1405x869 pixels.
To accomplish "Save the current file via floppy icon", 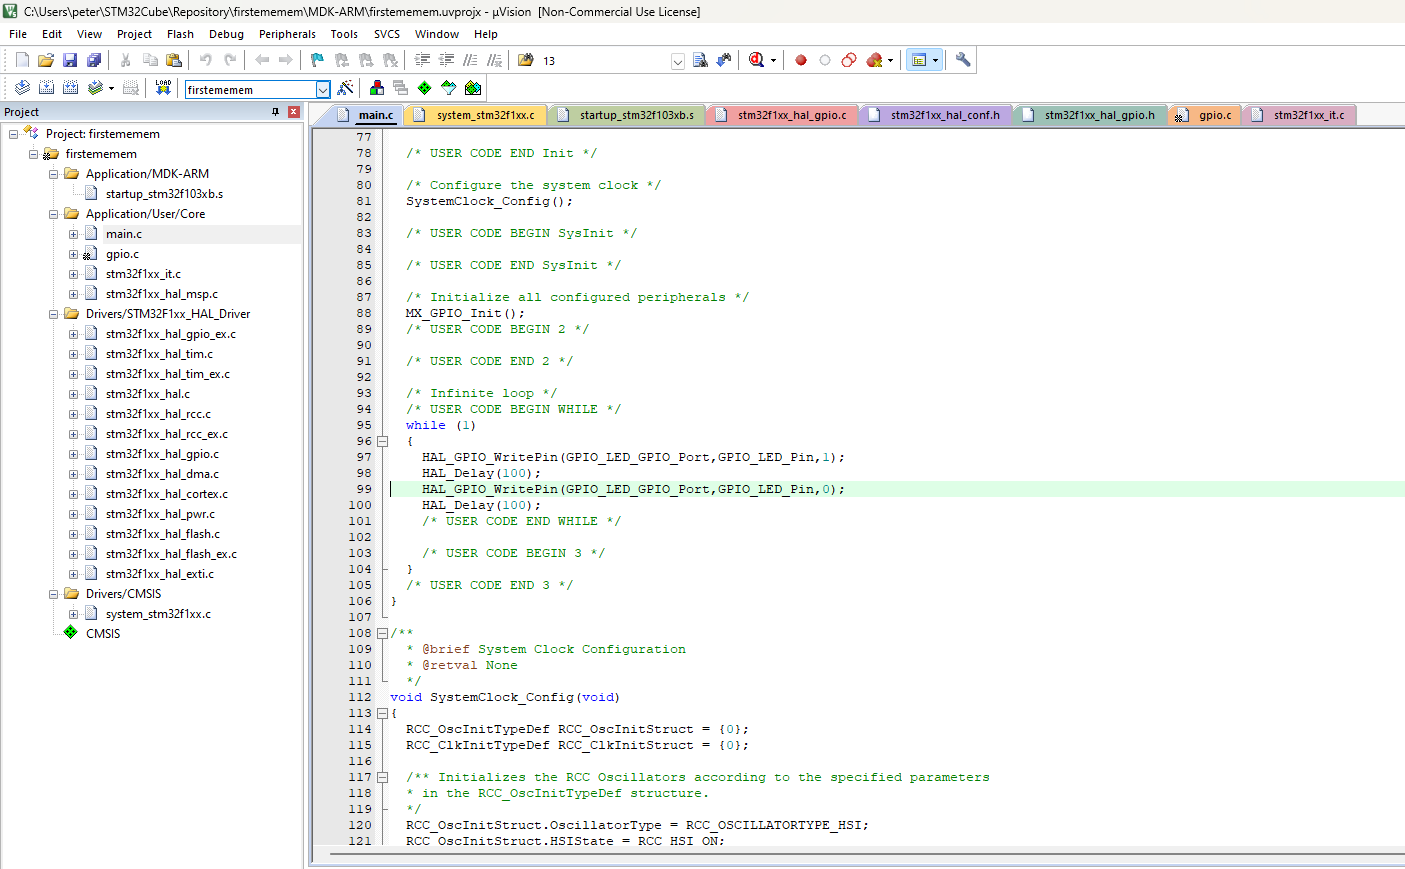I will tap(70, 60).
